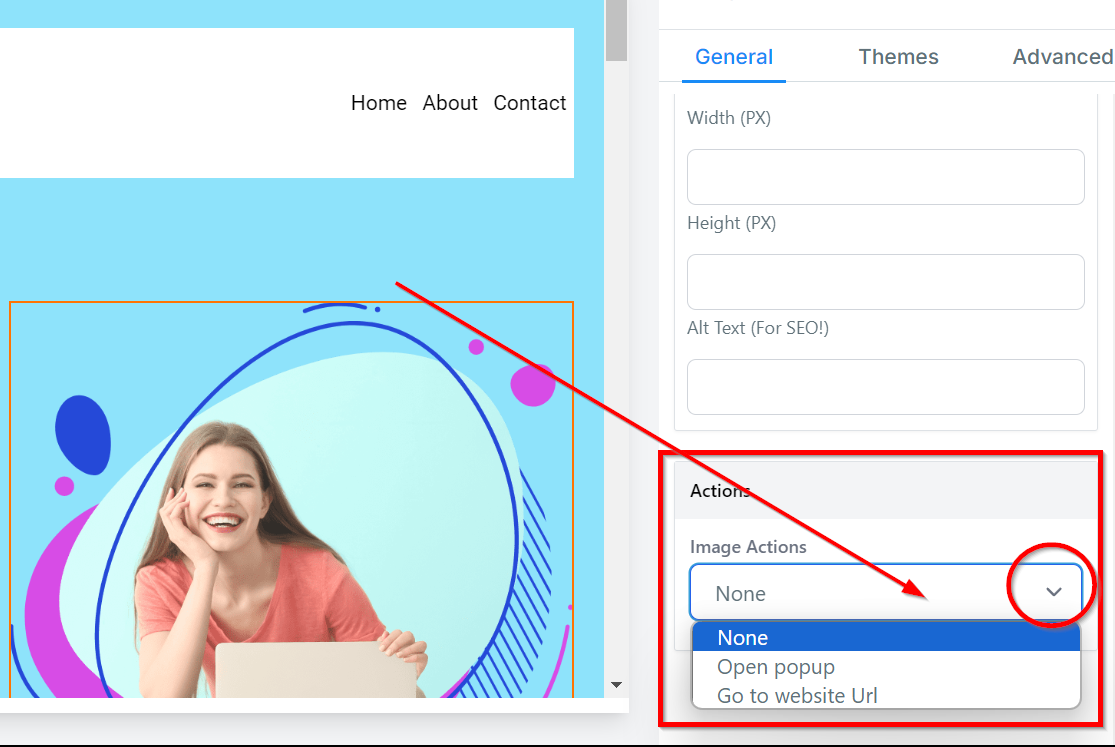Select None in the dropdown list
Viewport: 1115px width, 747px height.
885,637
